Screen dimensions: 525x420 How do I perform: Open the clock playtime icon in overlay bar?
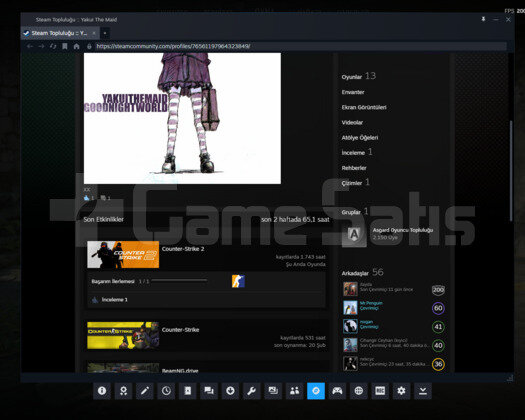[x=166, y=391]
